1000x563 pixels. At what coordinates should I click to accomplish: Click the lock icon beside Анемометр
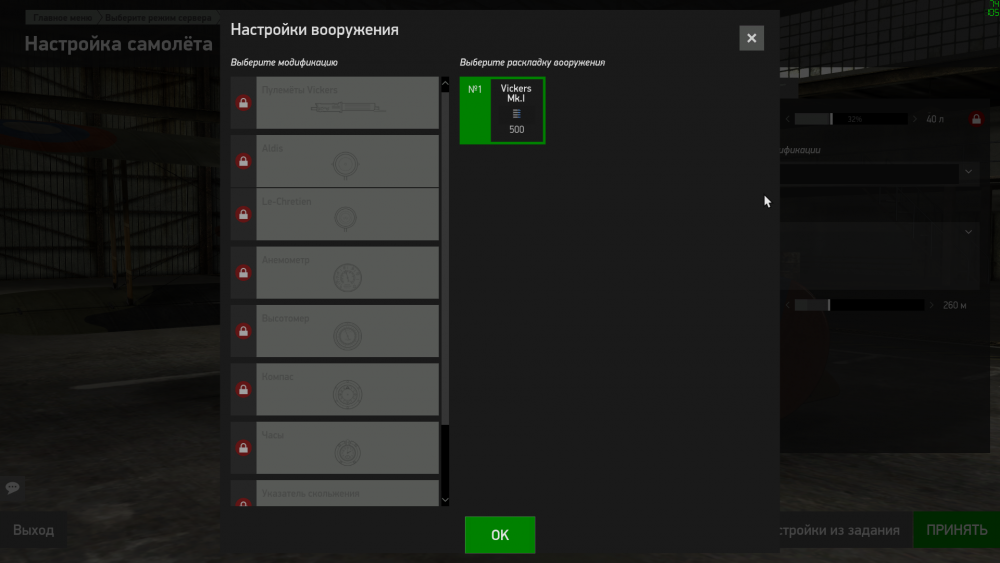coord(243,273)
